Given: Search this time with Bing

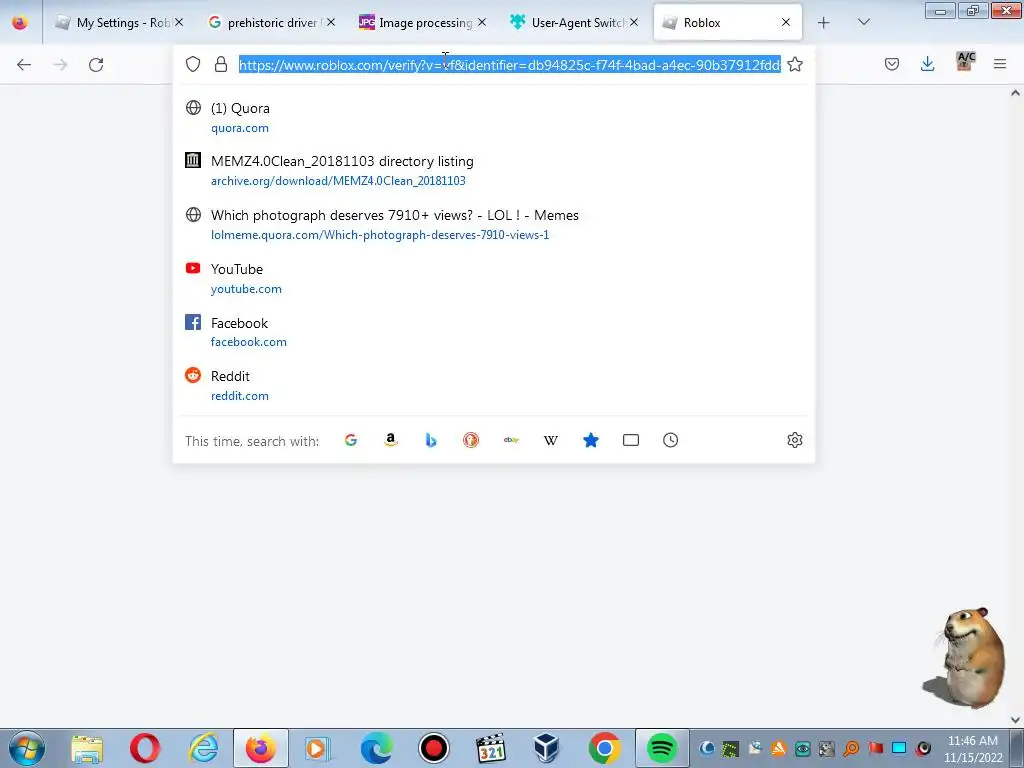Looking at the screenshot, I should pos(430,440).
